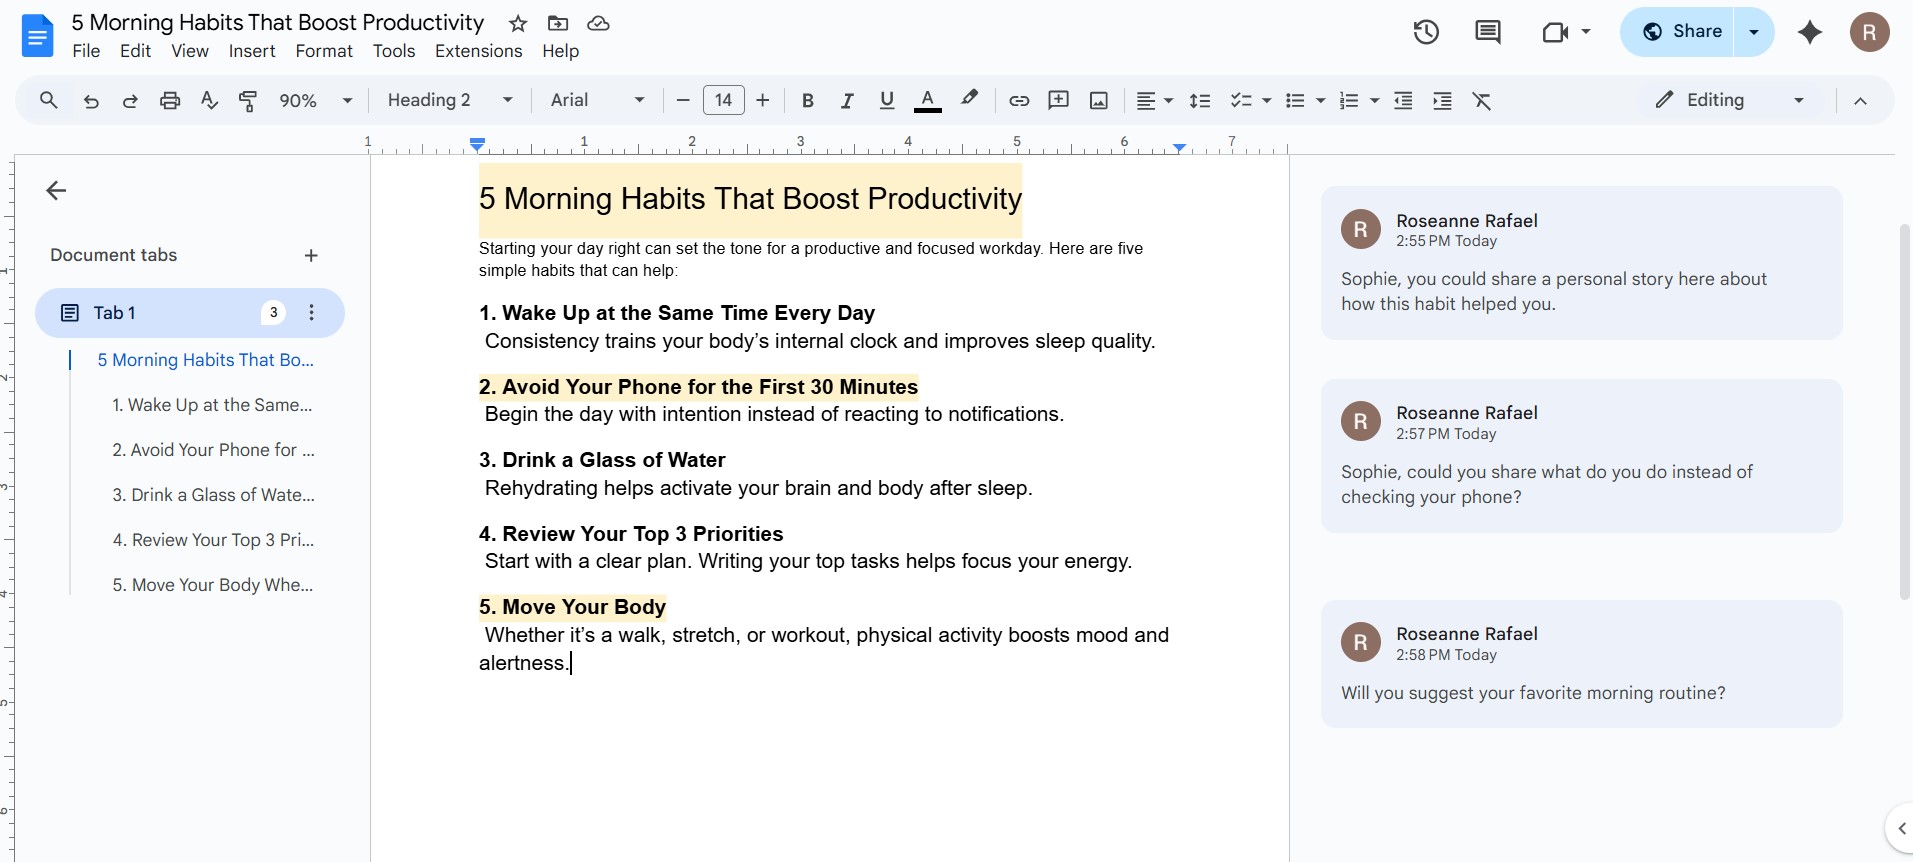Open the comment about favorite morning routine
Image resolution: width=1913 pixels, height=862 pixels.
(x=1582, y=664)
